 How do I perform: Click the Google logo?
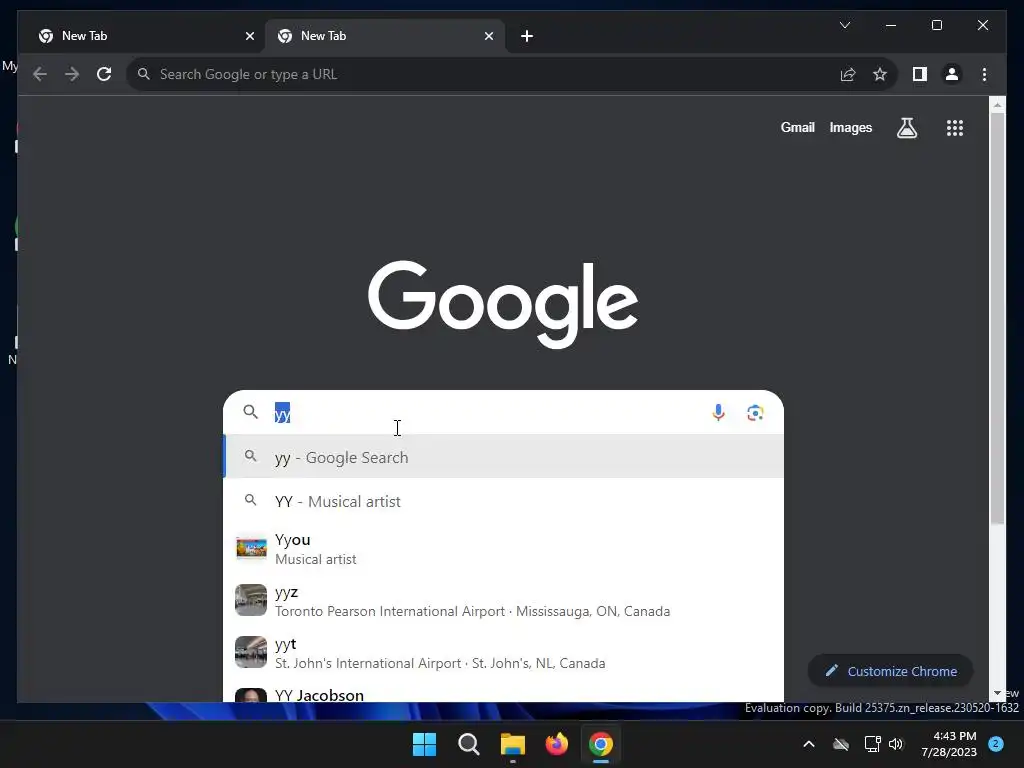[503, 304]
